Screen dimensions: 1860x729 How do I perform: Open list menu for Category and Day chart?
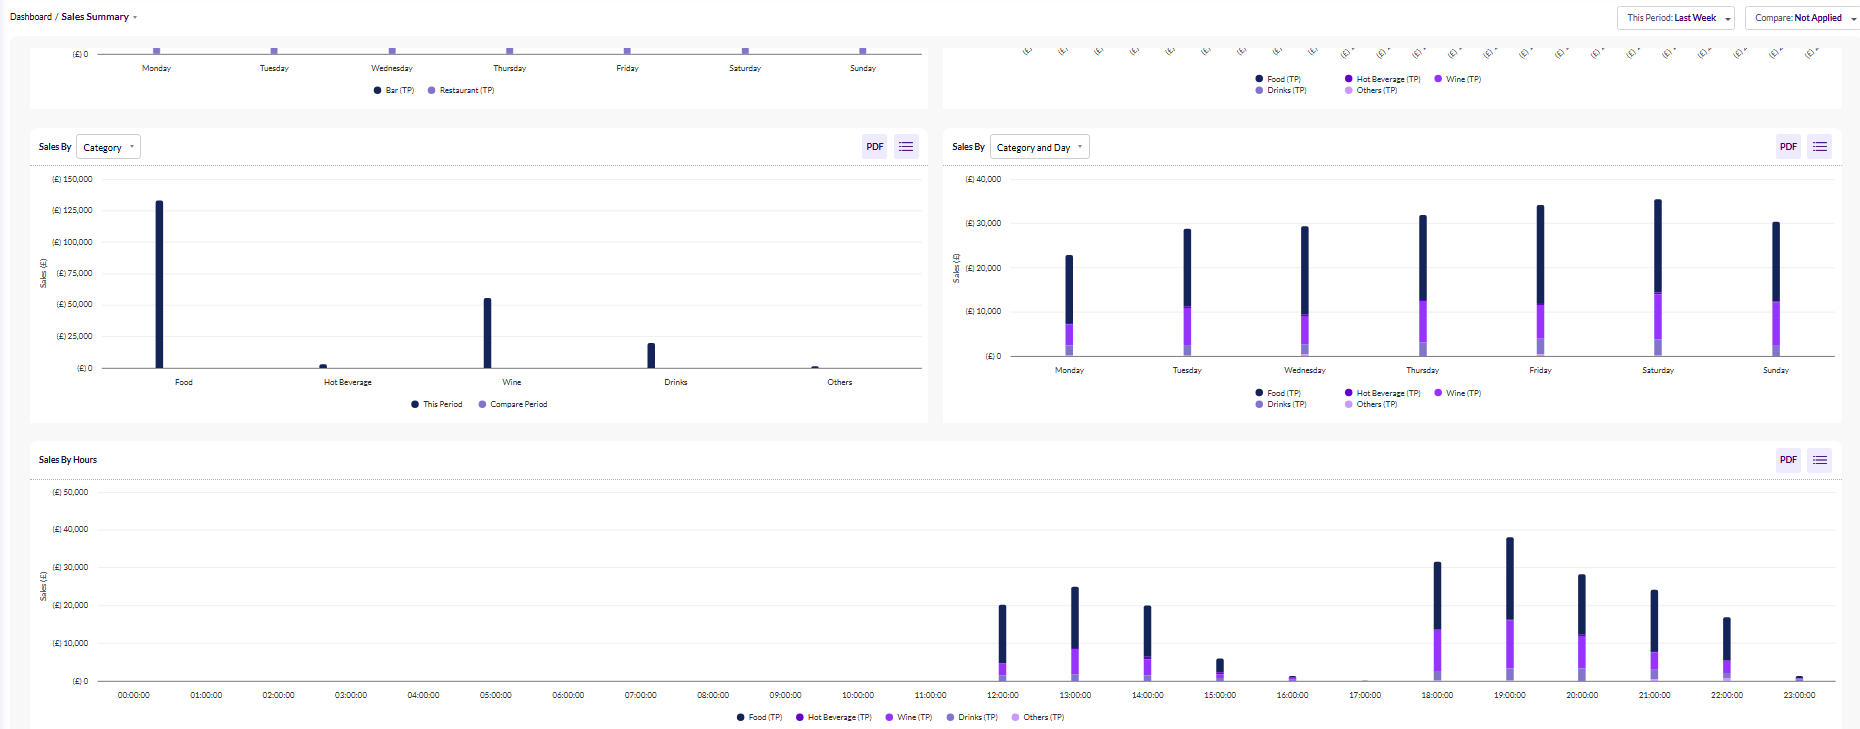click(x=1820, y=147)
